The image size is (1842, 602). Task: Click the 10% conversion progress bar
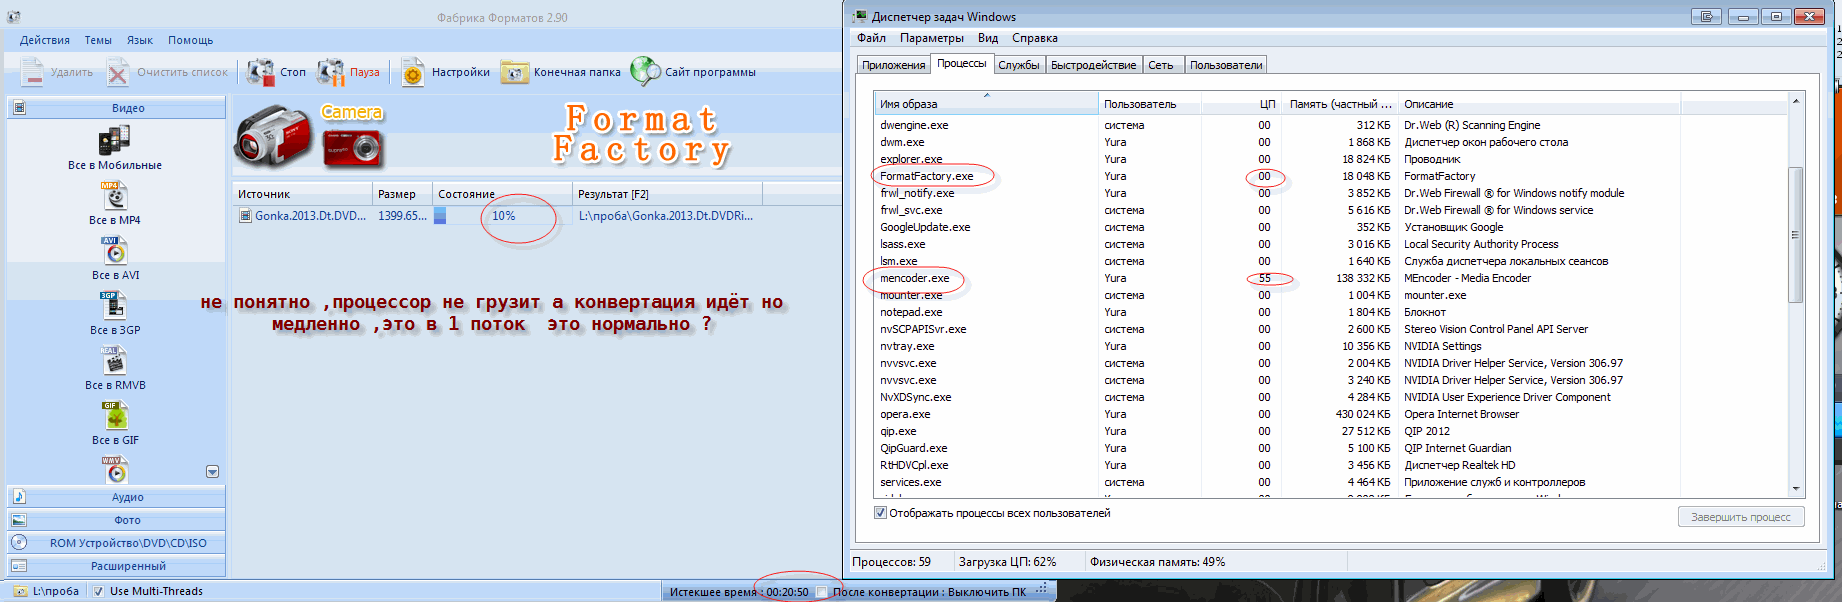tap(502, 215)
